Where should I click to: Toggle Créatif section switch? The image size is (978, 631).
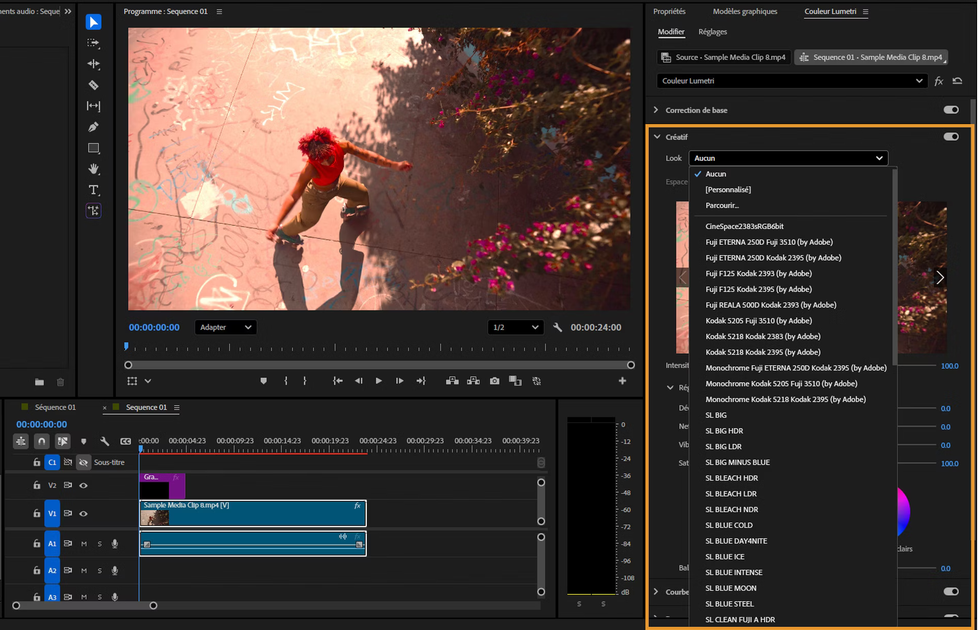tap(951, 137)
